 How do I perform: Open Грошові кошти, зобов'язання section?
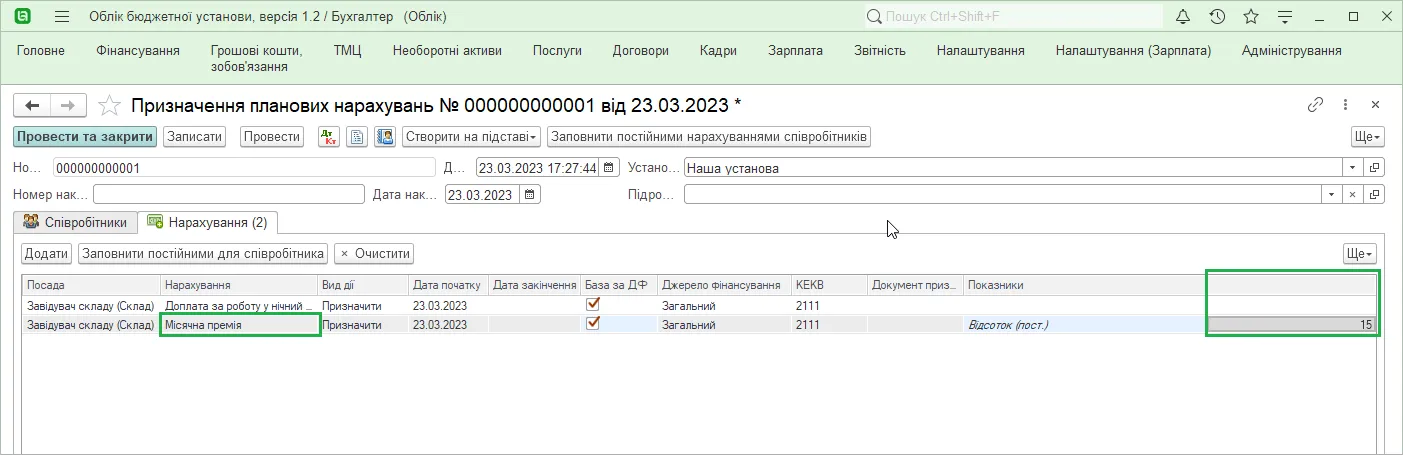256,59
